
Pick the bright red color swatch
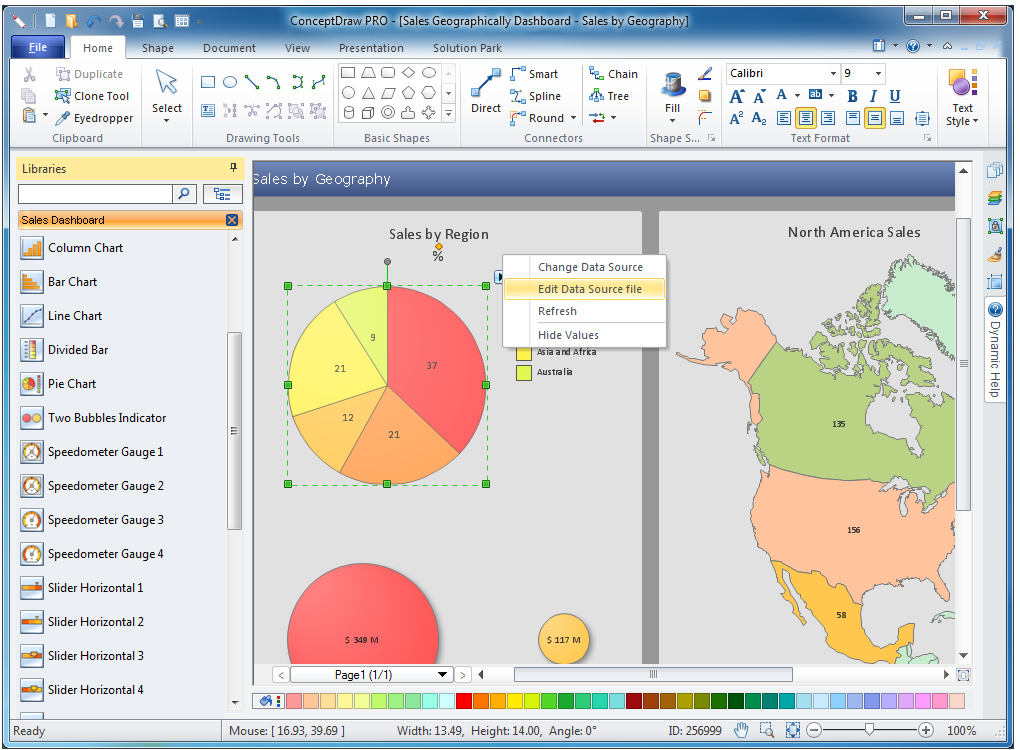pos(463,701)
